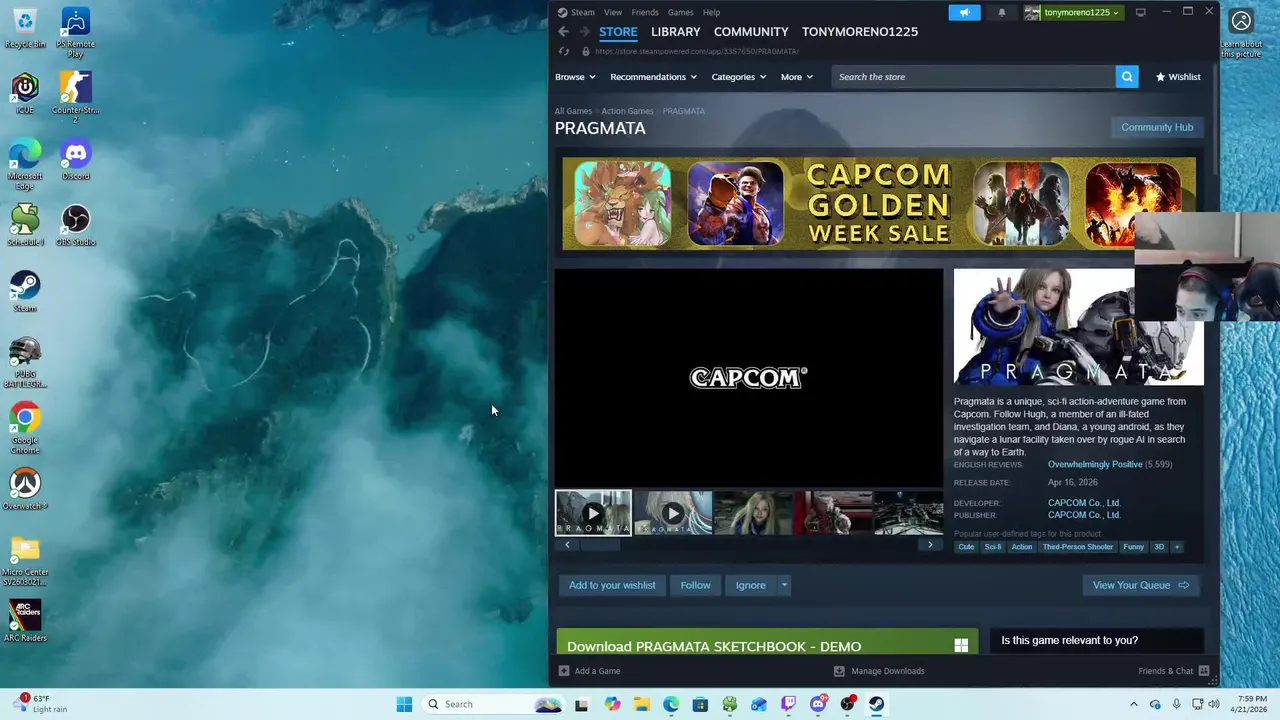Open the View menu
The width and height of the screenshot is (1280, 720).
pos(613,12)
